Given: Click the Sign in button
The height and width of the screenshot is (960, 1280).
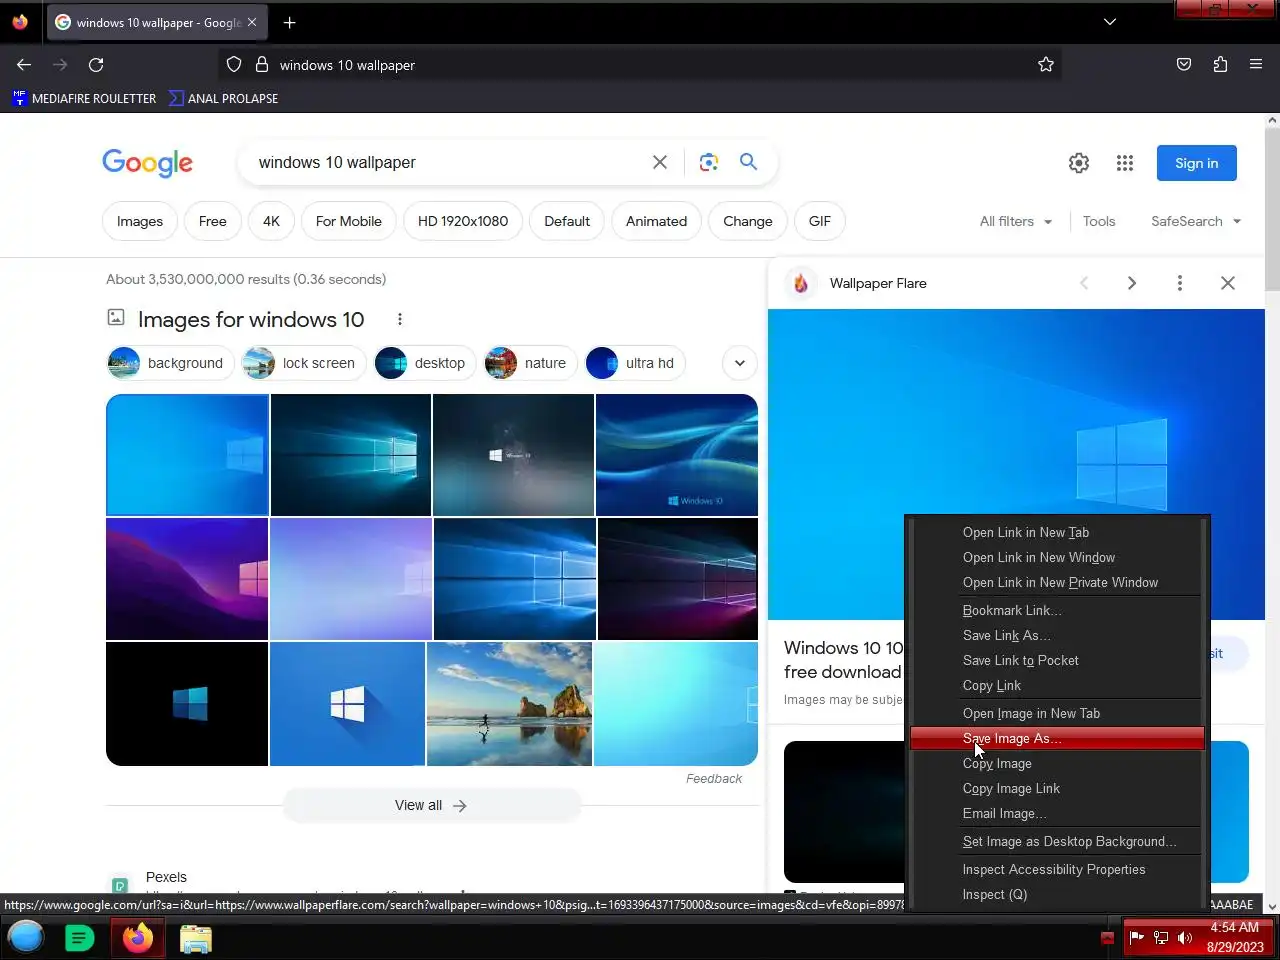Looking at the screenshot, I should [1196, 163].
